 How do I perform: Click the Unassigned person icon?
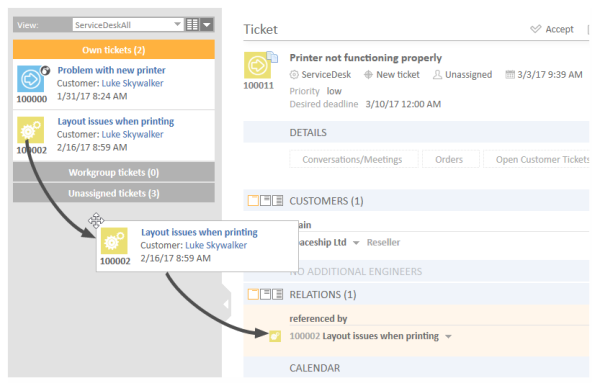(x=437, y=75)
